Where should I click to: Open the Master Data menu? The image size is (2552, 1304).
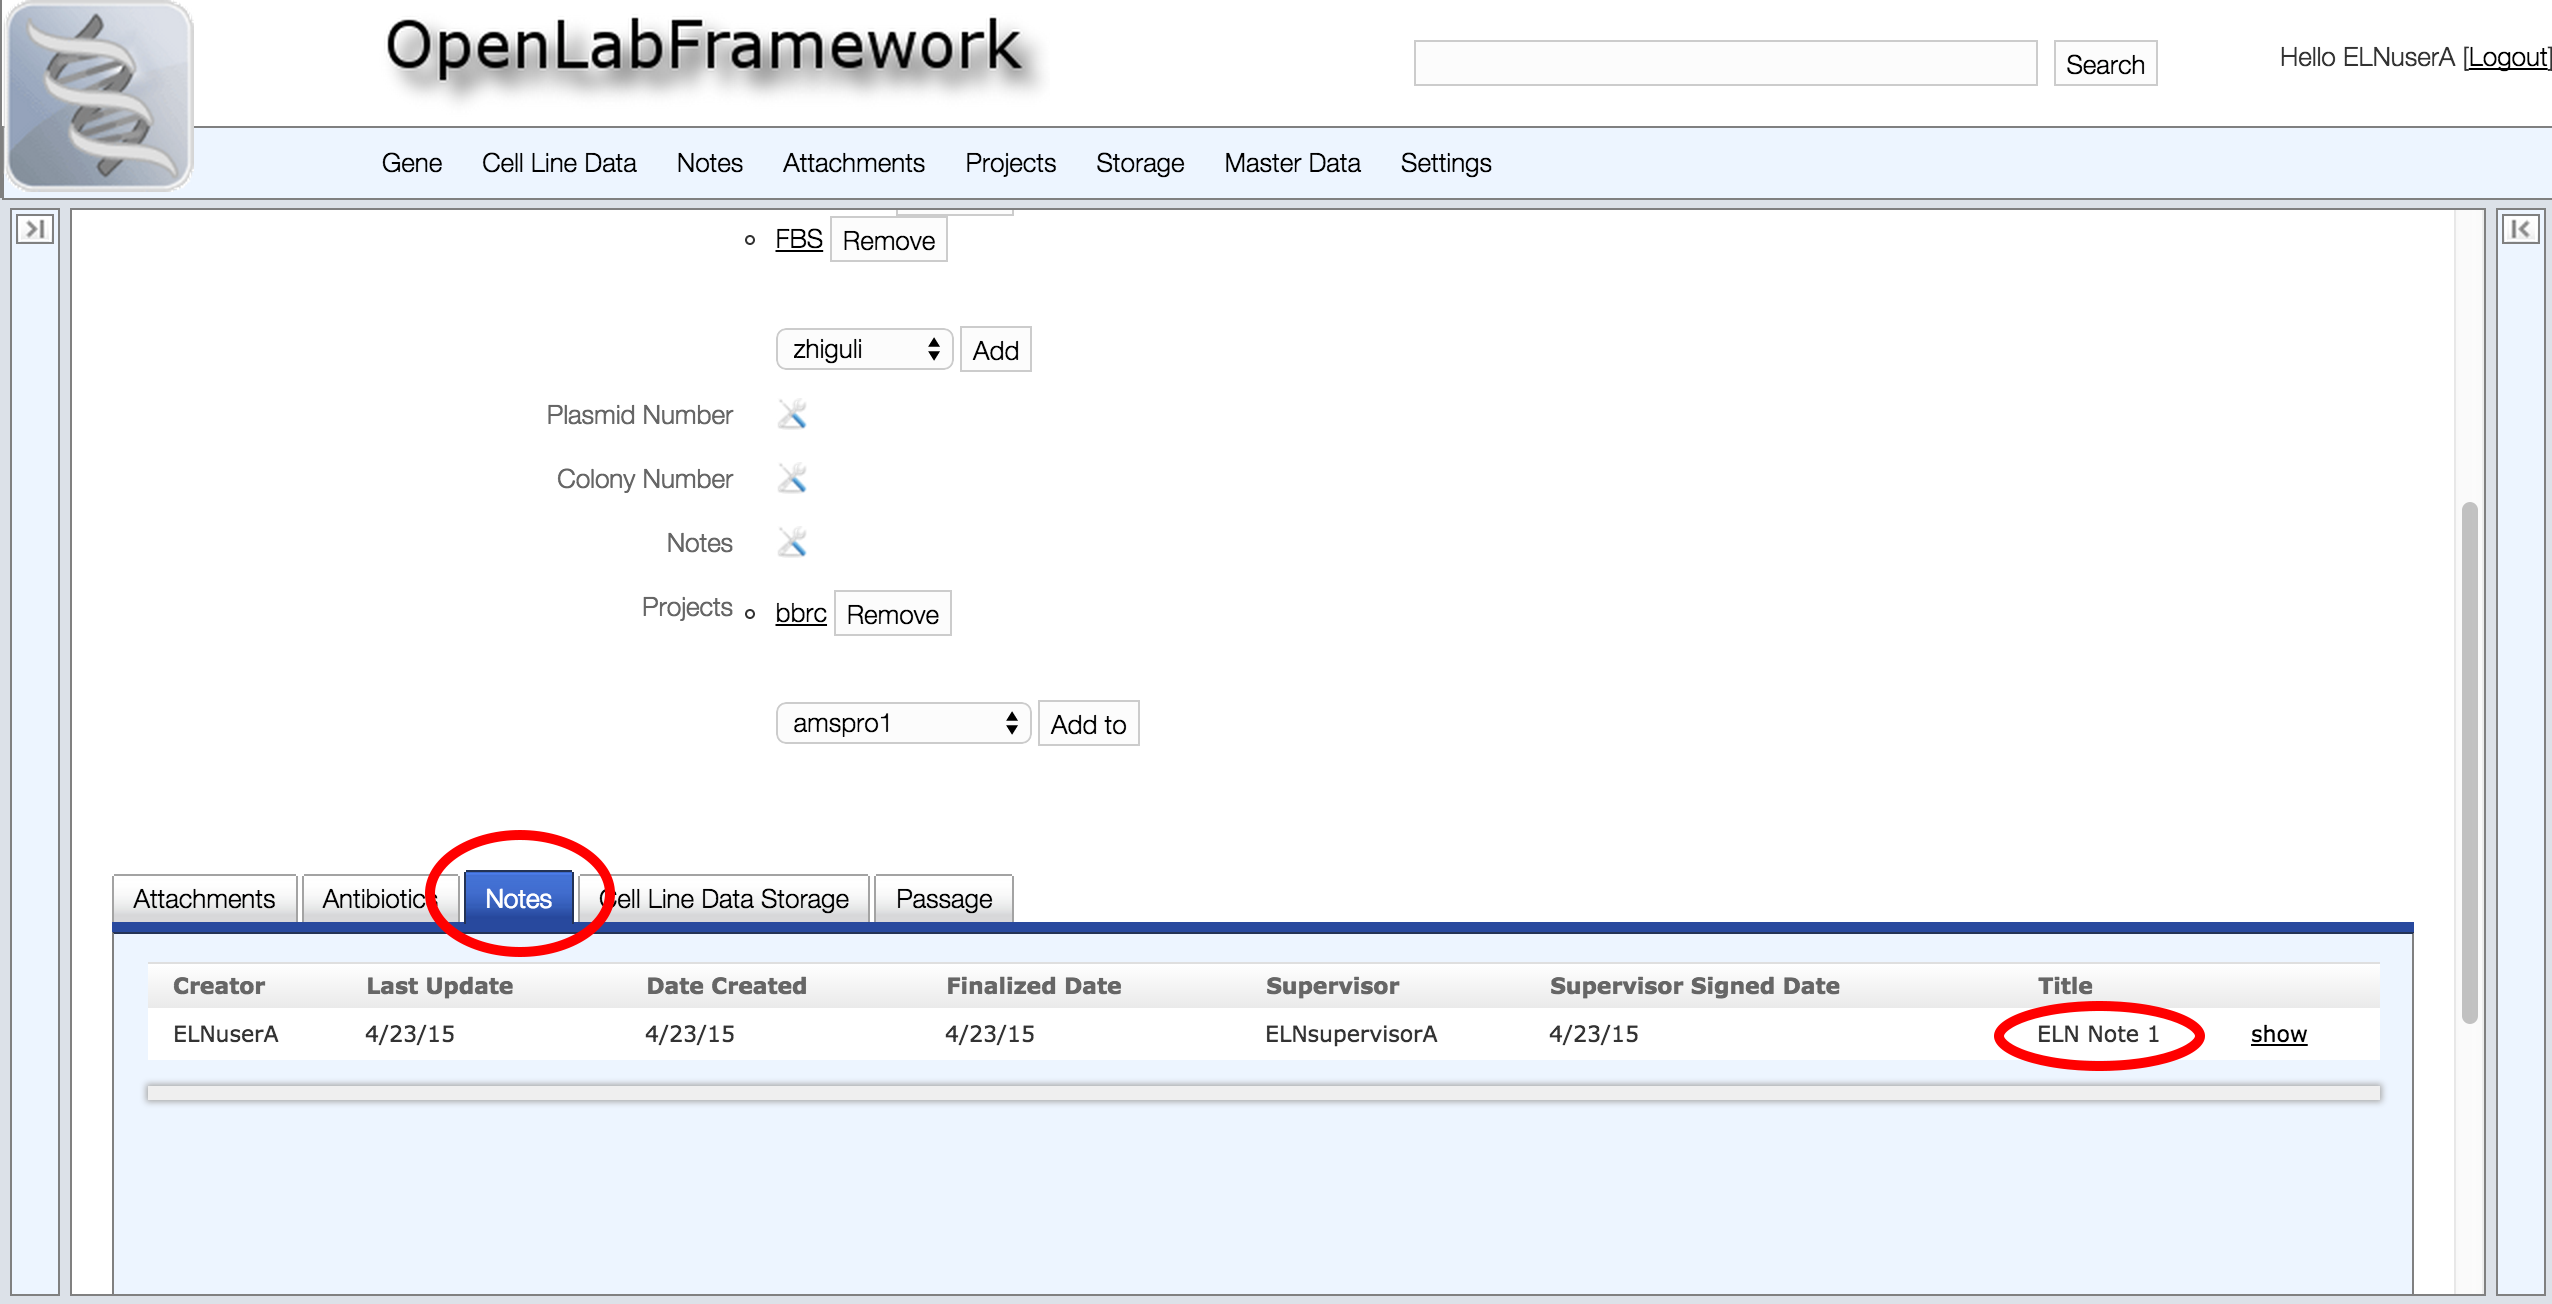pyautogui.click(x=1291, y=163)
